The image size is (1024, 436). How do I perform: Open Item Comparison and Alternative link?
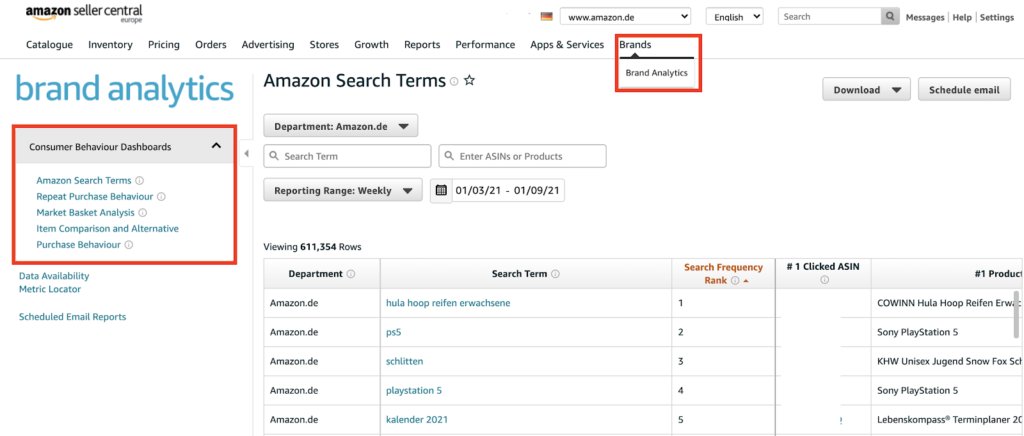[108, 229]
